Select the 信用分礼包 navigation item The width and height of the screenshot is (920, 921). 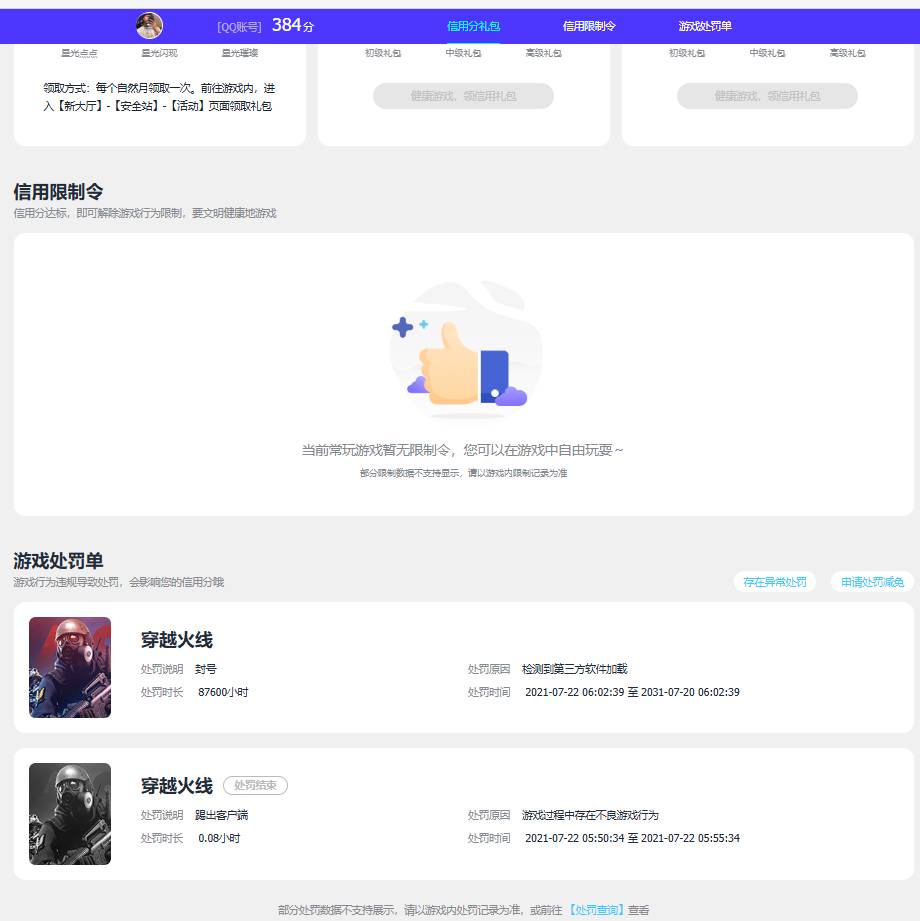pyautogui.click(x=473, y=26)
